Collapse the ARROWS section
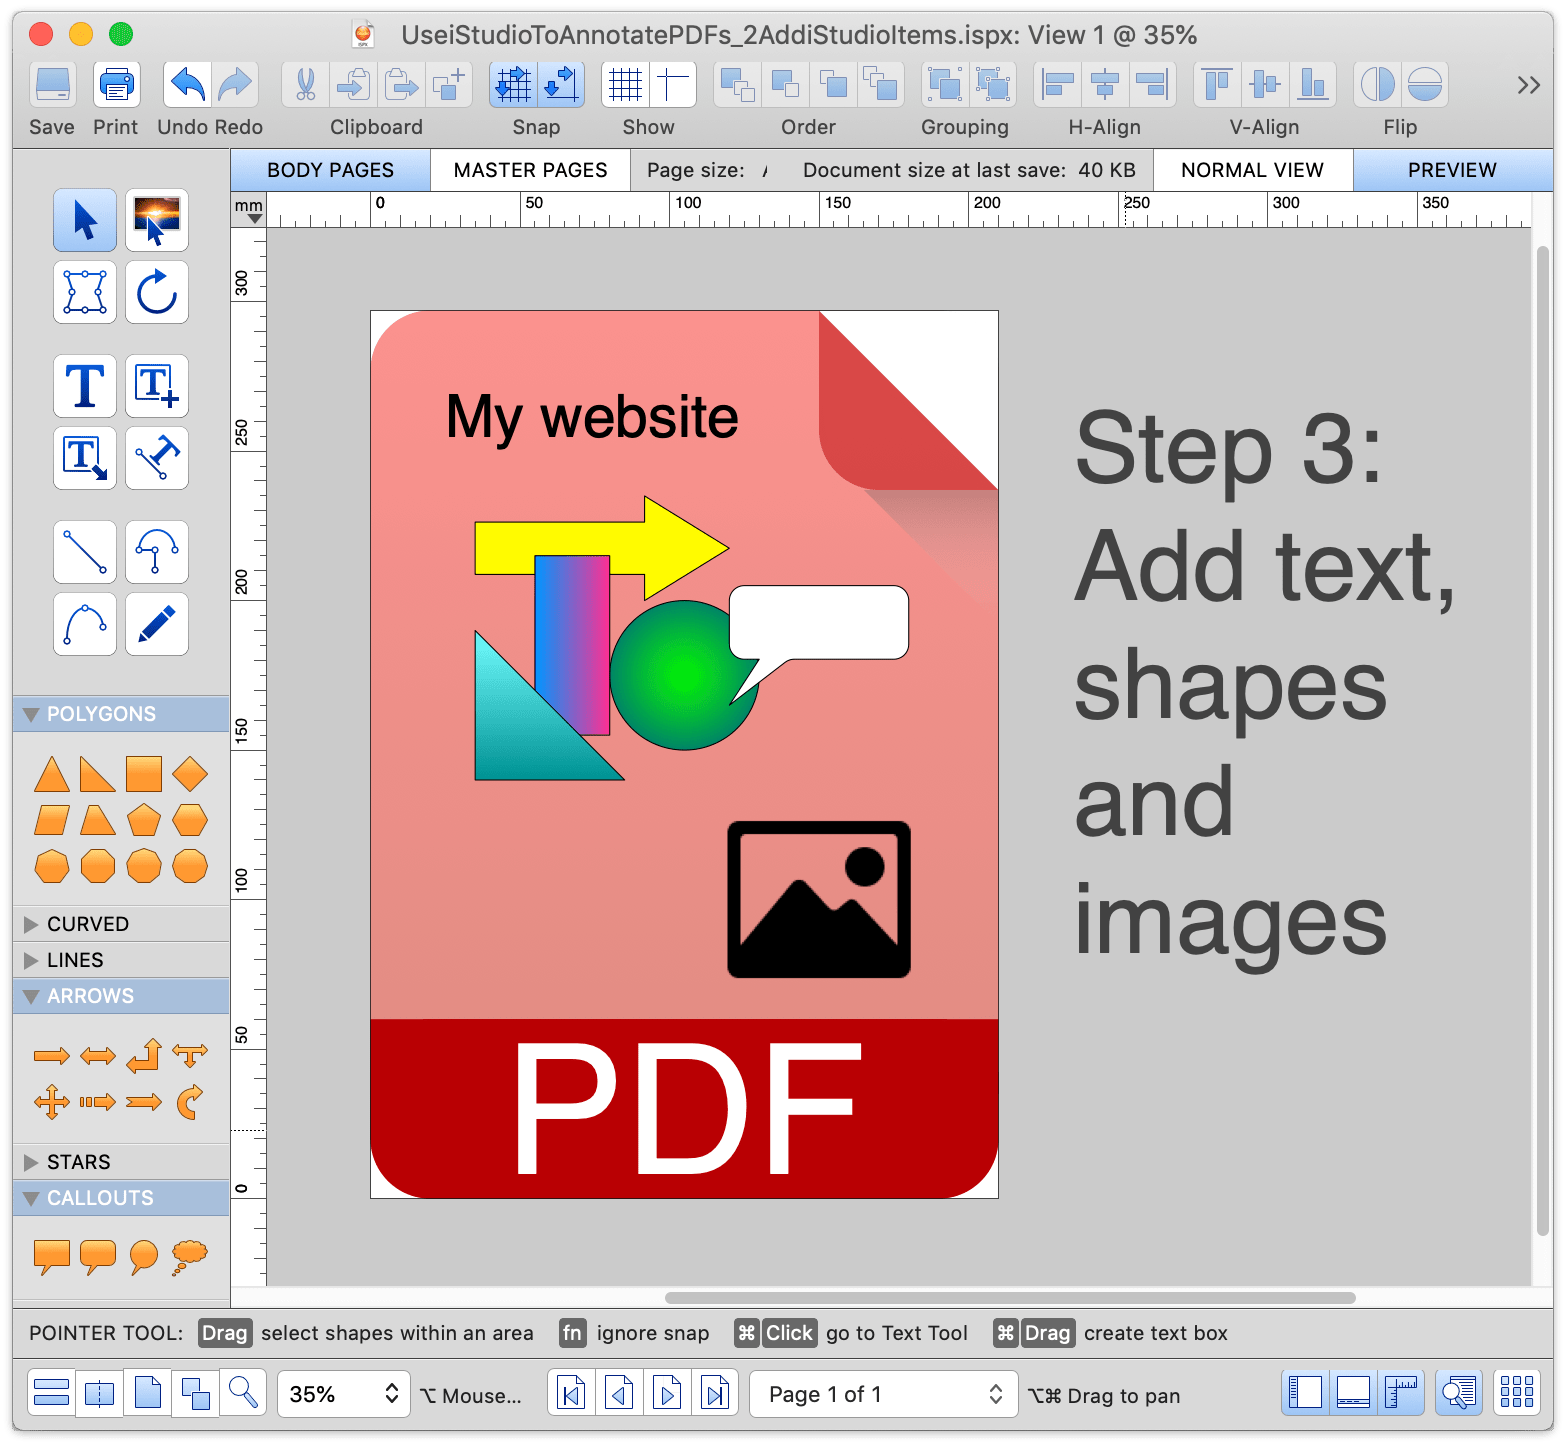This screenshot has height=1443, width=1566. pyautogui.click(x=29, y=995)
